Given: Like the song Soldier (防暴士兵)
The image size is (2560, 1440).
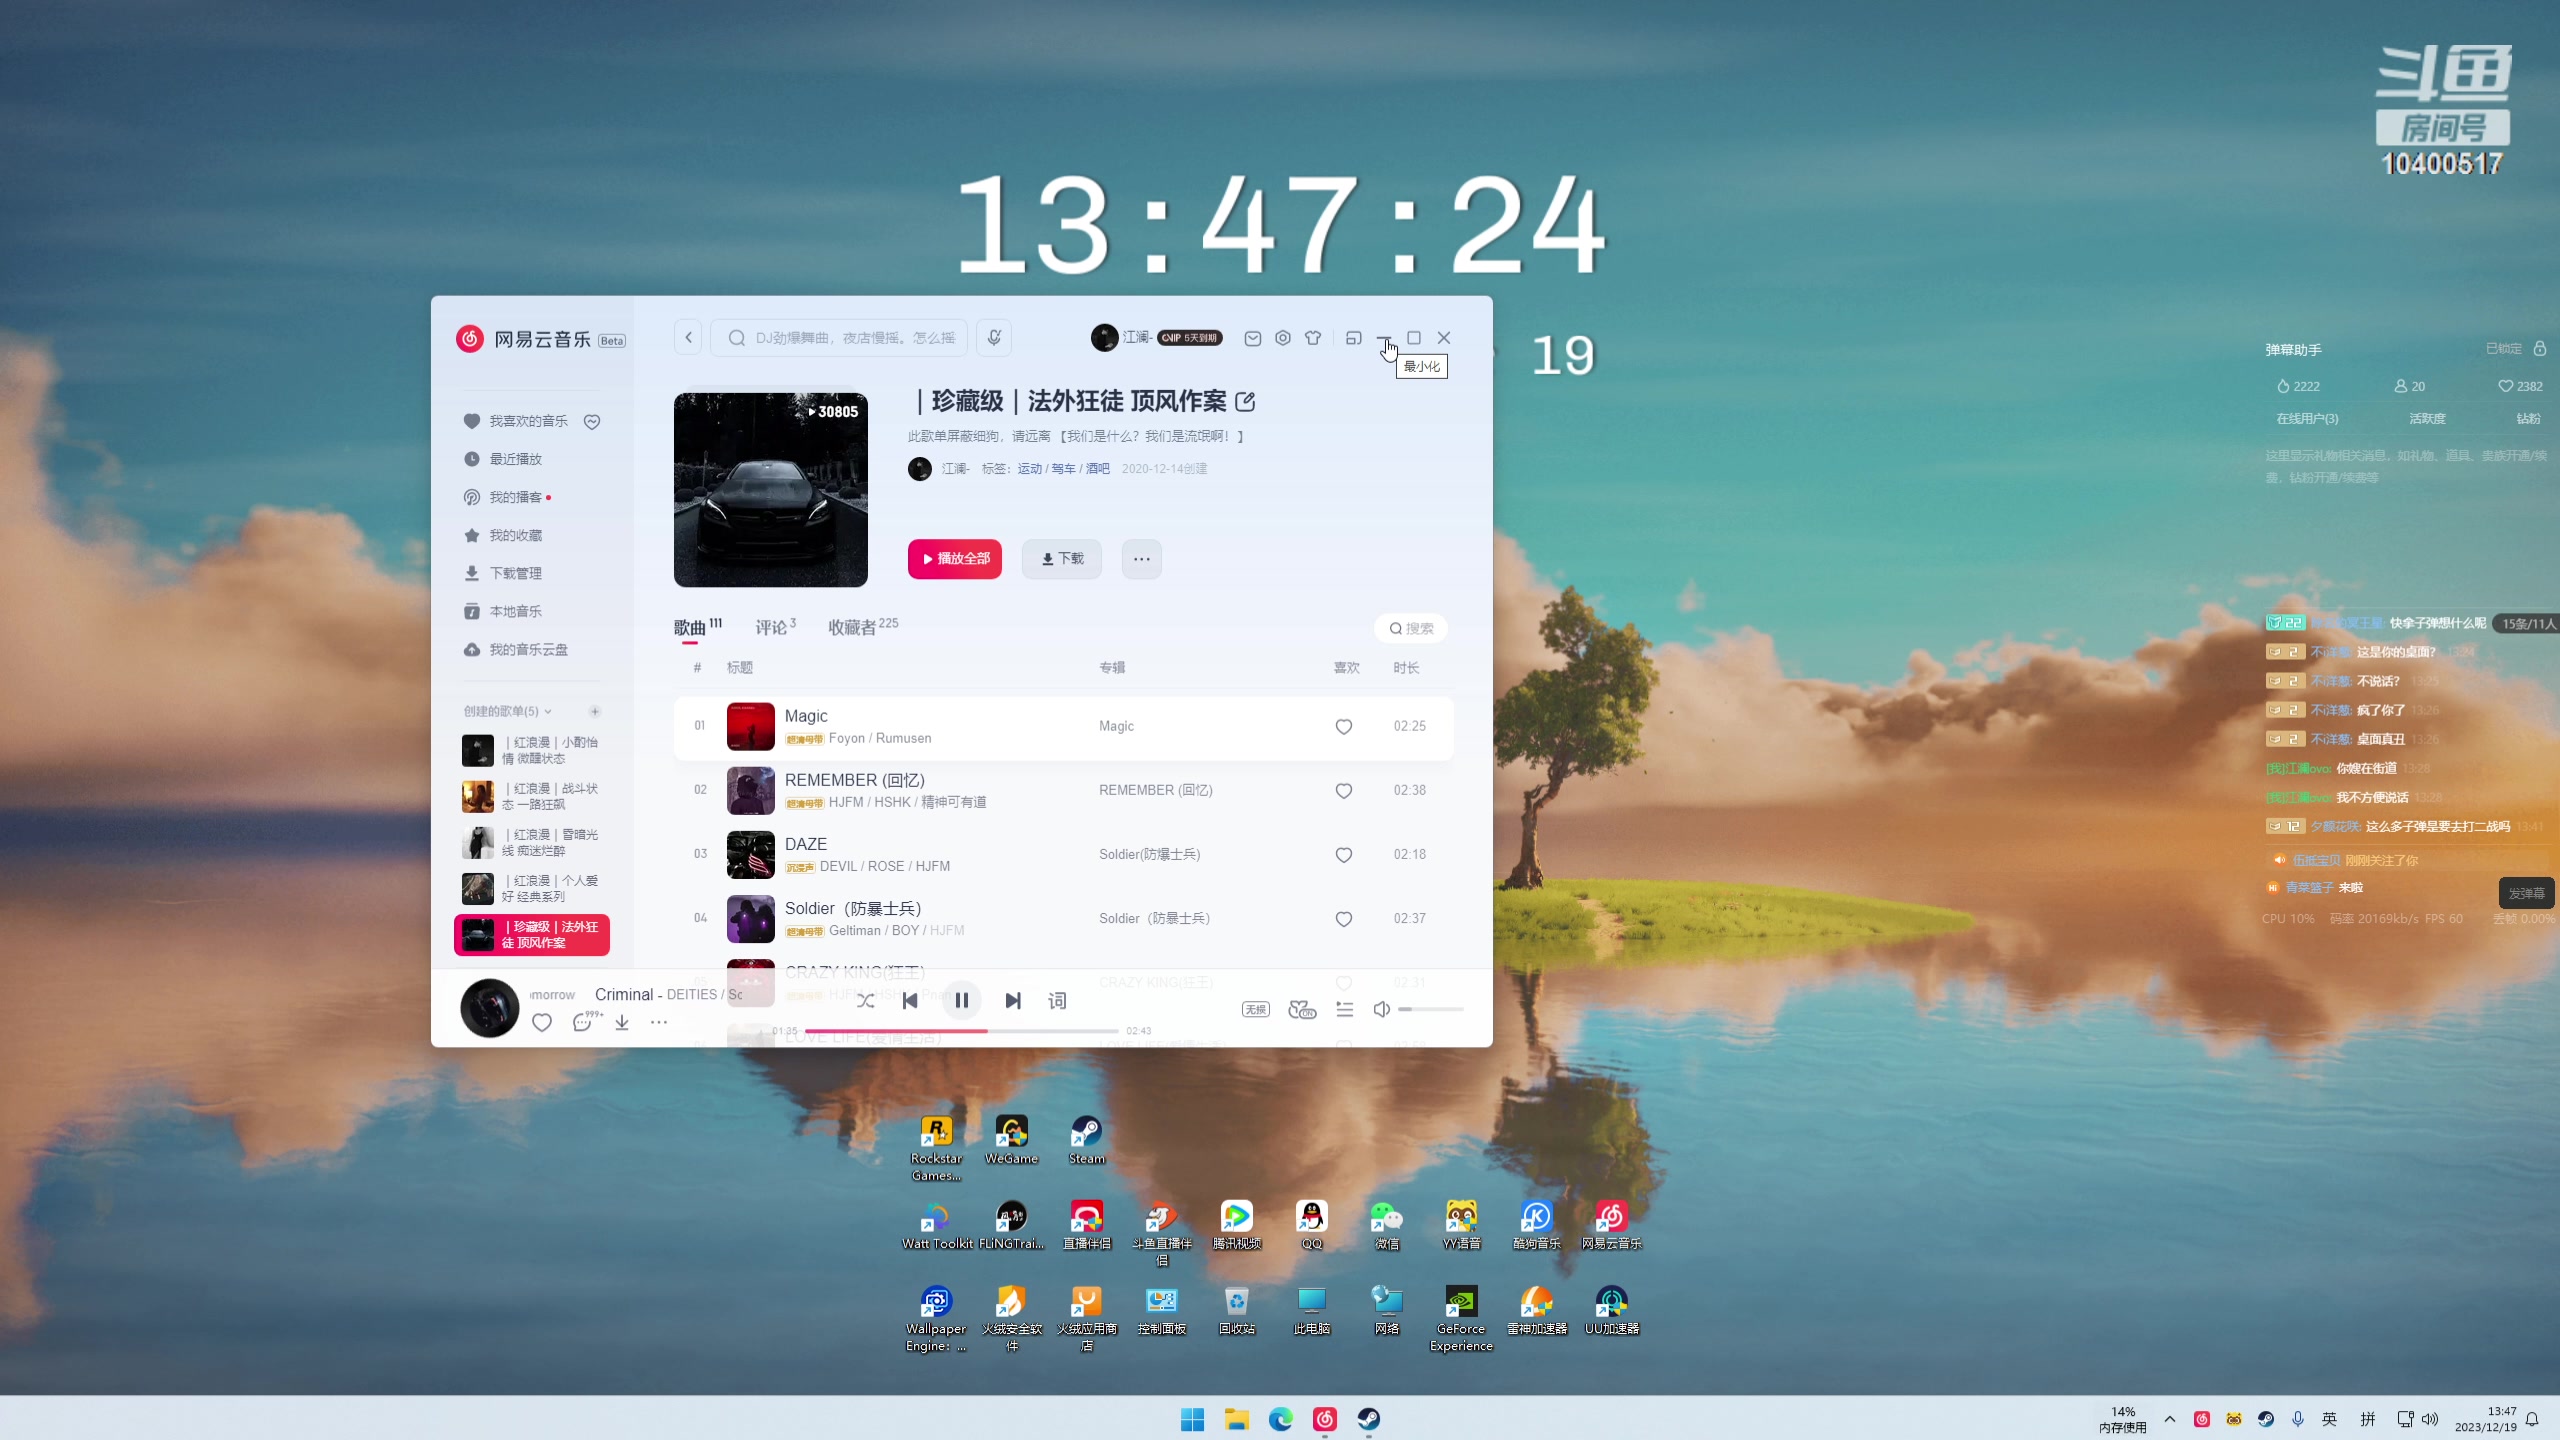Looking at the screenshot, I should (x=1344, y=919).
